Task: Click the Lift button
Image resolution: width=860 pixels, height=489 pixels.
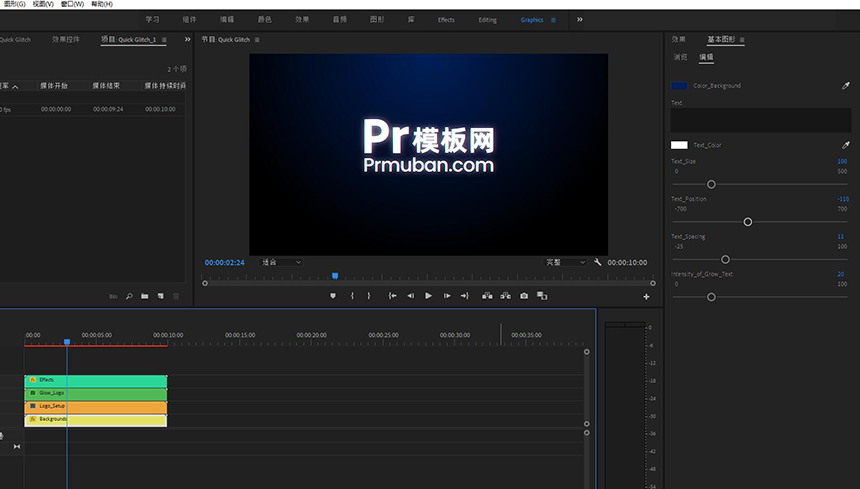Action: click(x=487, y=296)
